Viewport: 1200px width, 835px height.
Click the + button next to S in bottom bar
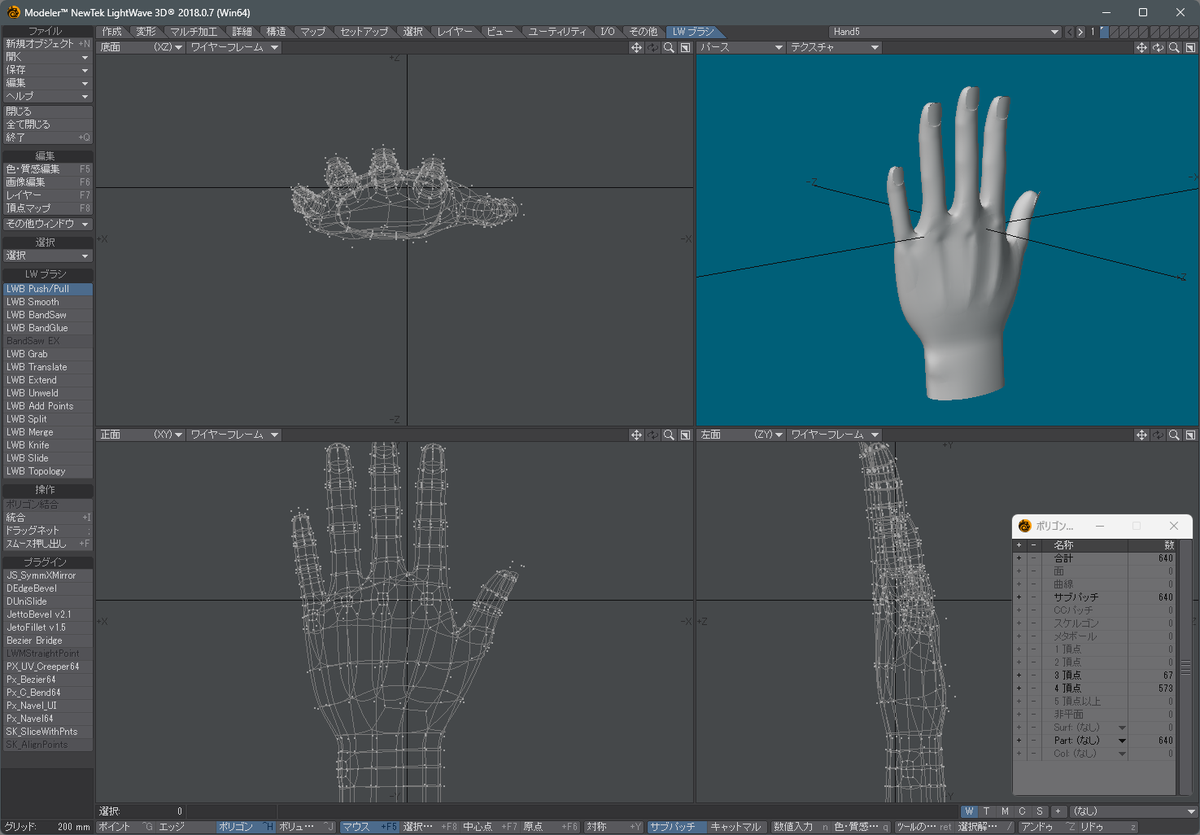click(1057, 811)
